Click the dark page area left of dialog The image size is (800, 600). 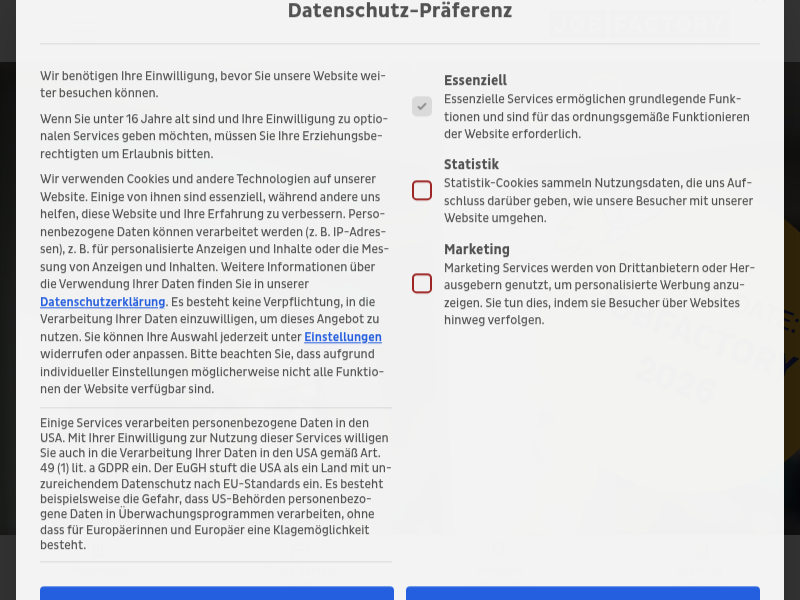click(7, 300)
